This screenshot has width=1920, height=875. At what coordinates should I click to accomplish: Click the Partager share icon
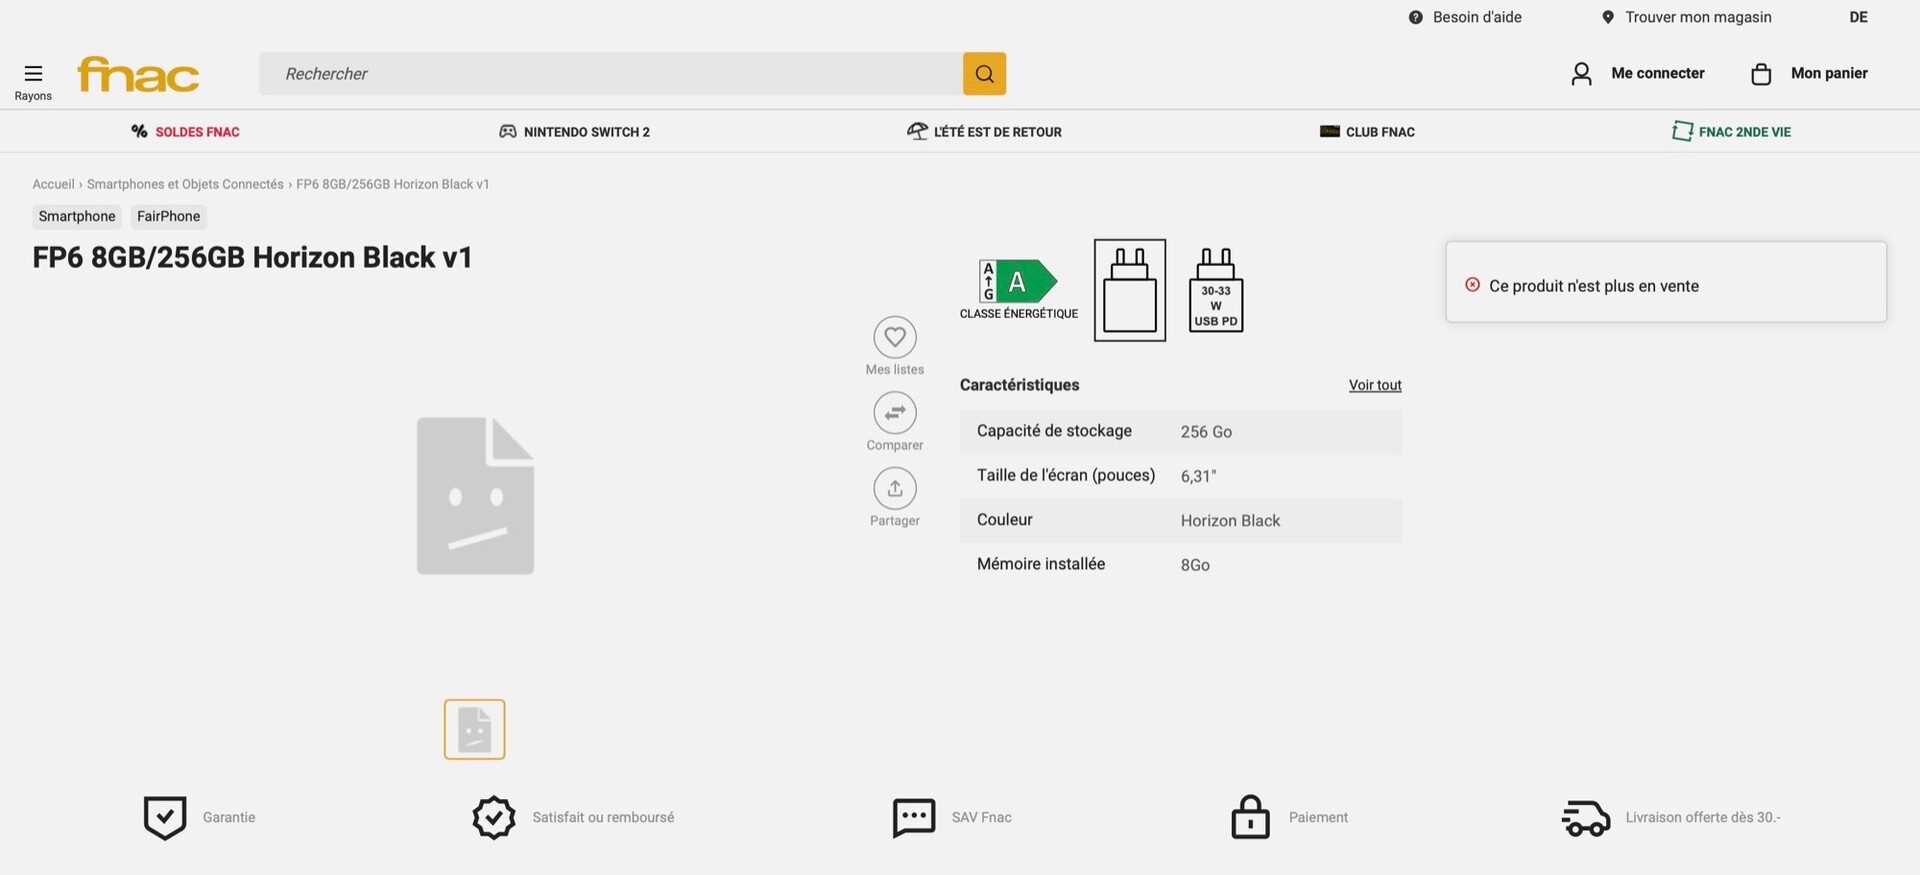[895, 488]
